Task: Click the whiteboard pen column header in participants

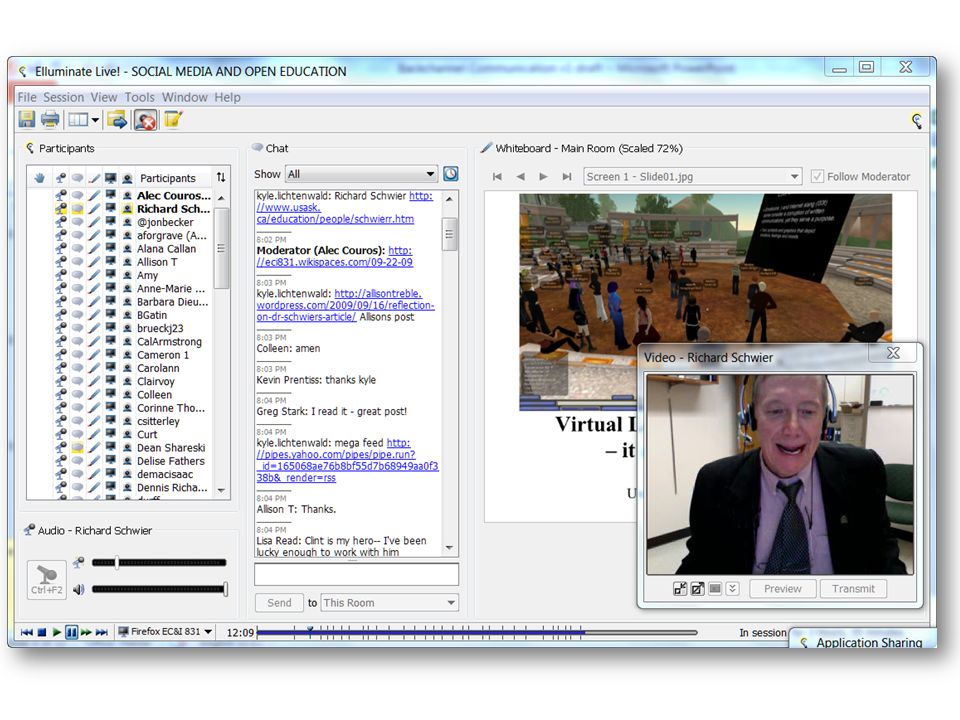Action: click(94, 178)
